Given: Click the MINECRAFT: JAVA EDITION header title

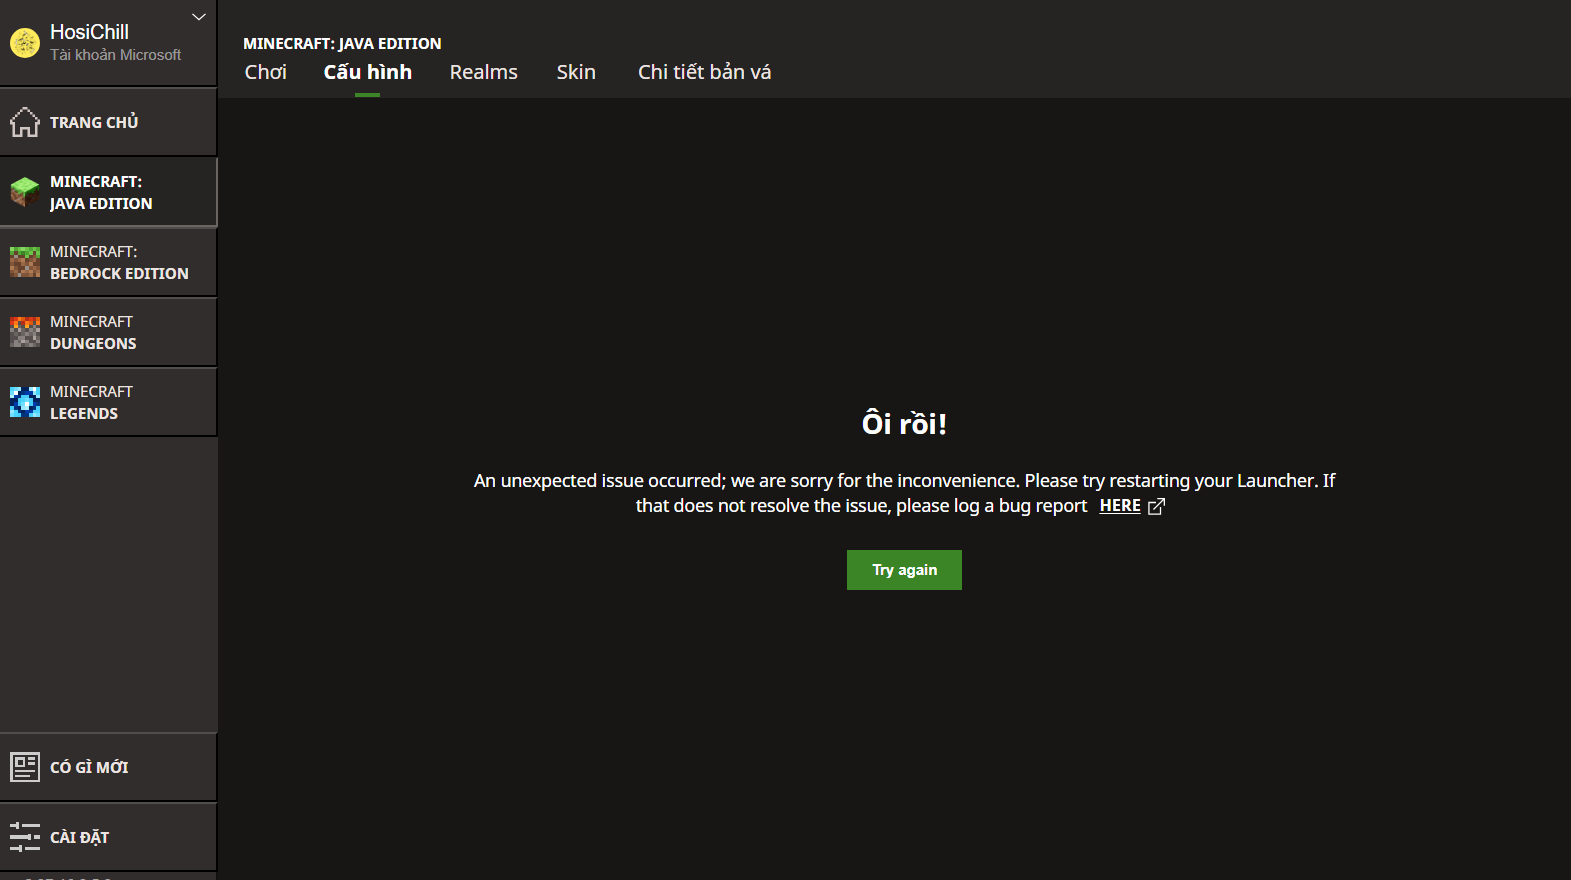Looking at the screenshot, I should pyautogui.click(x=342, y=44).
